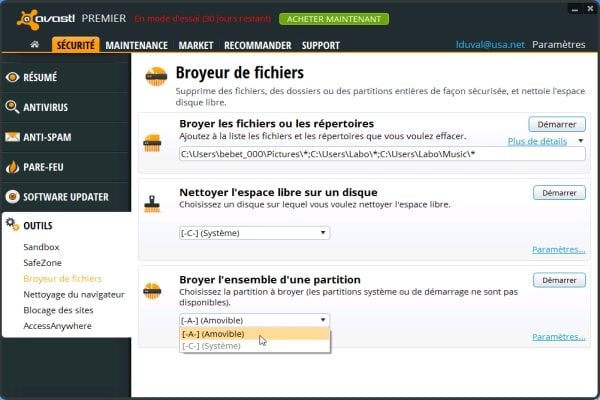Click the Software Updater disc icon

click(12, 197)
